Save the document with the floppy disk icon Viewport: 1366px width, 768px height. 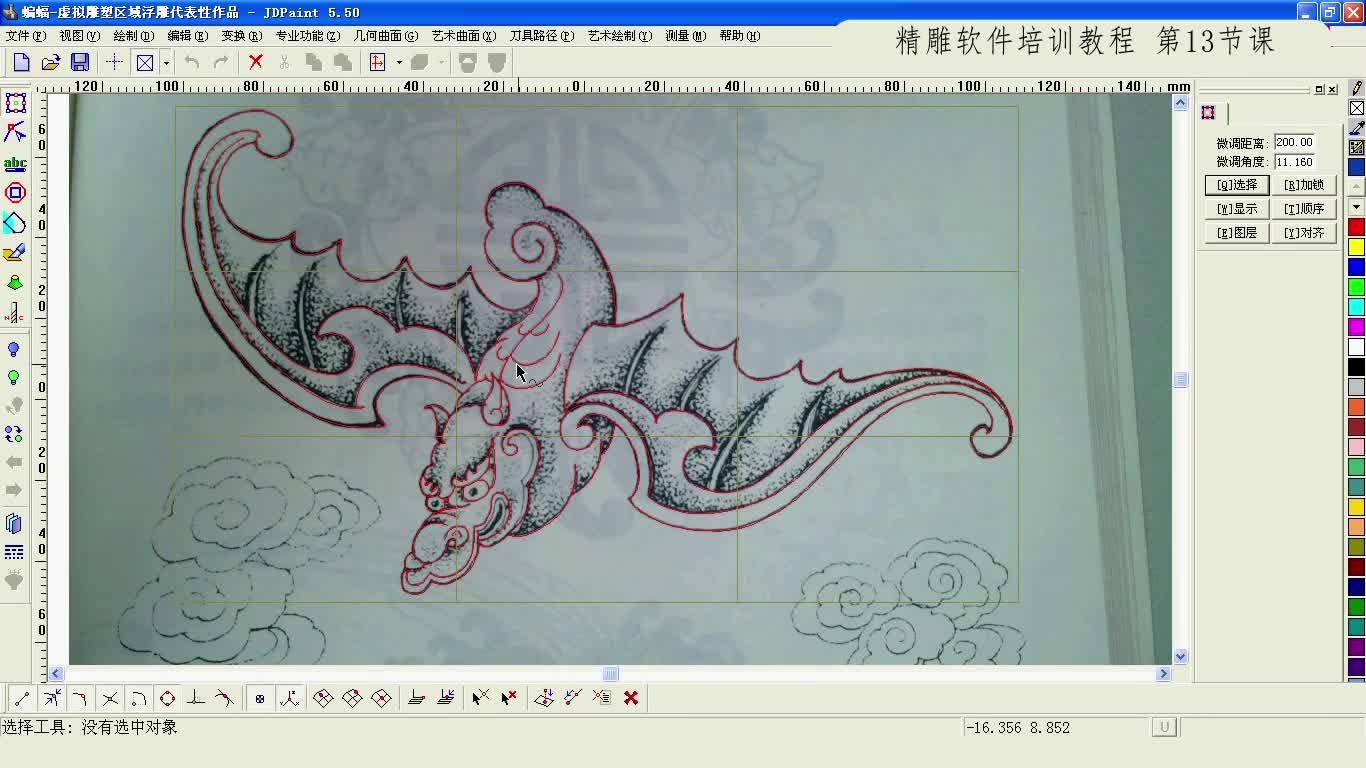pos(80,62)
